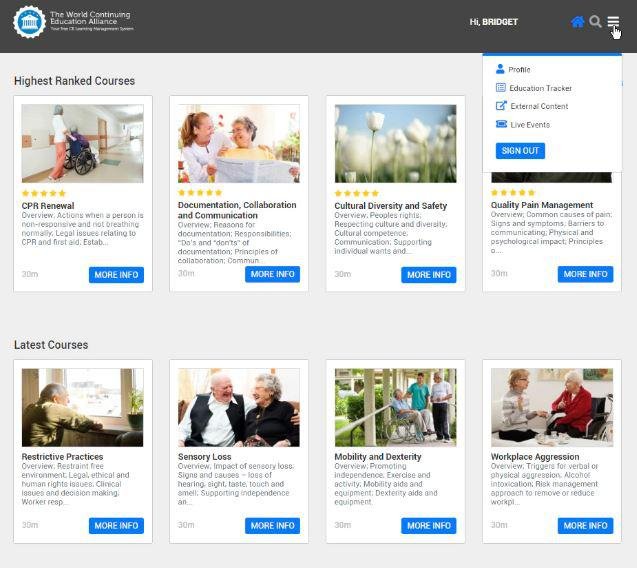Open search with the magnifier icon
This screenshot has height=568, width=637.
(x=595, y=21)
